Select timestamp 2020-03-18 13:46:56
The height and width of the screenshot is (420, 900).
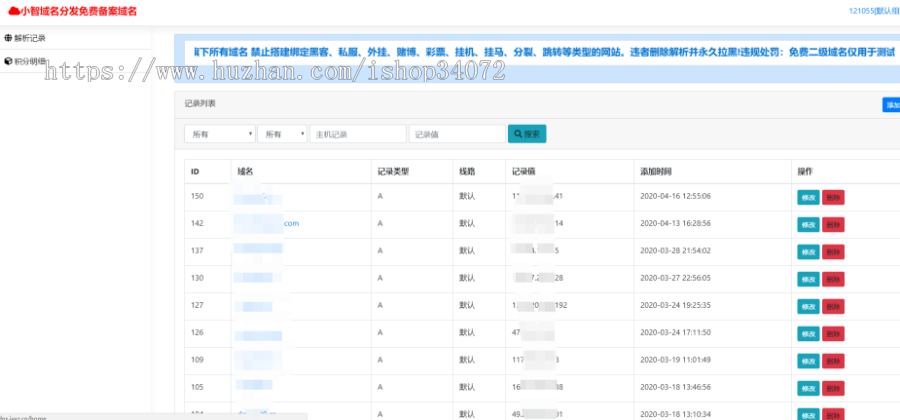pyautogui.click(x=676, y=387)
